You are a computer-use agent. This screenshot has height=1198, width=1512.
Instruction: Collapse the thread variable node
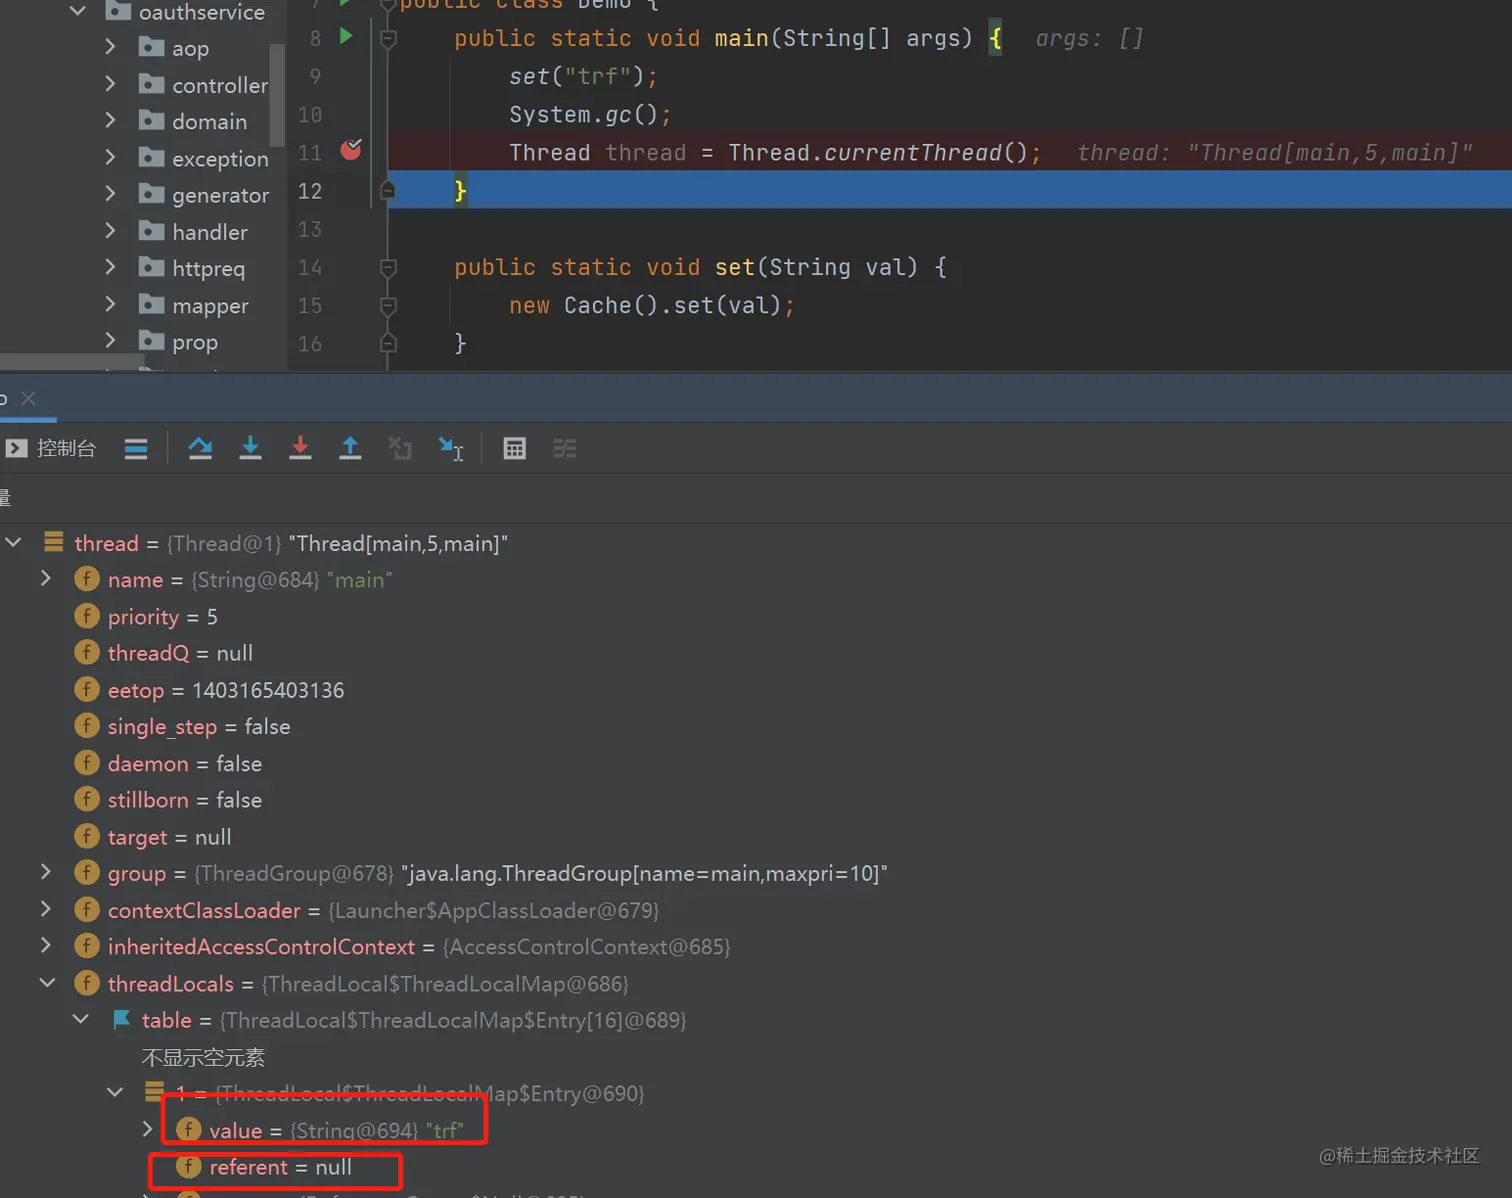point(14,542)
